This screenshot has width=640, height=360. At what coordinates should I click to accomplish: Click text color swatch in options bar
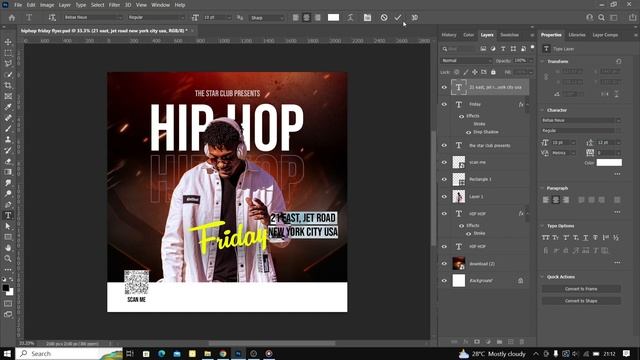(x=333, y=18)
